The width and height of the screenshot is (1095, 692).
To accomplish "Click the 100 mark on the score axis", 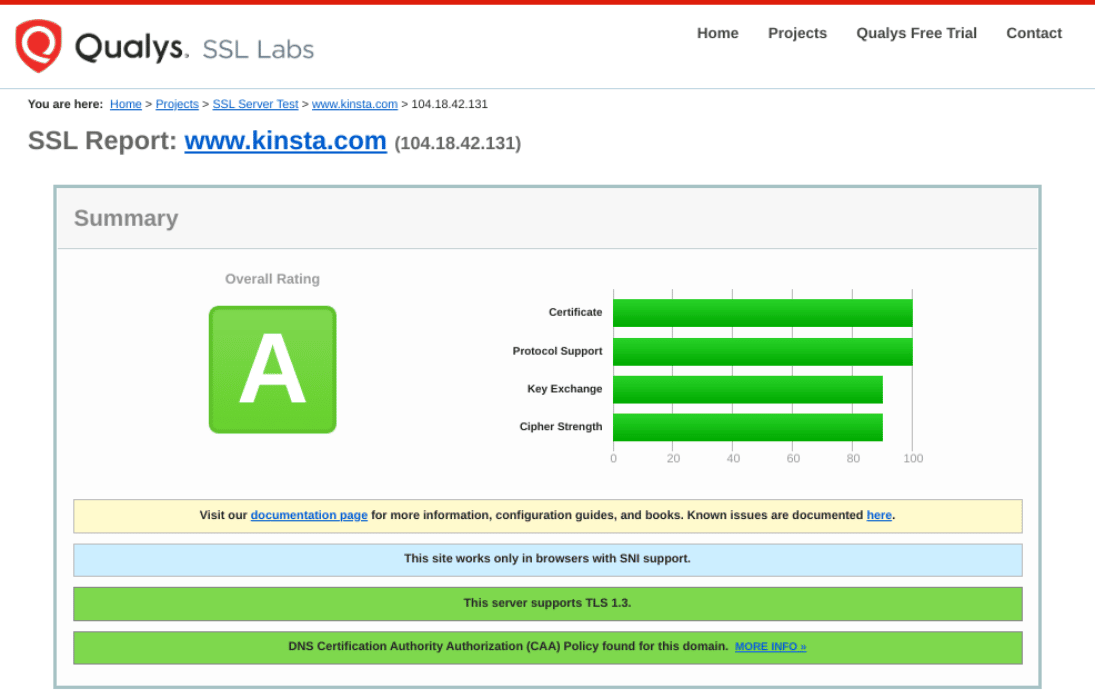I will [913, 458].
